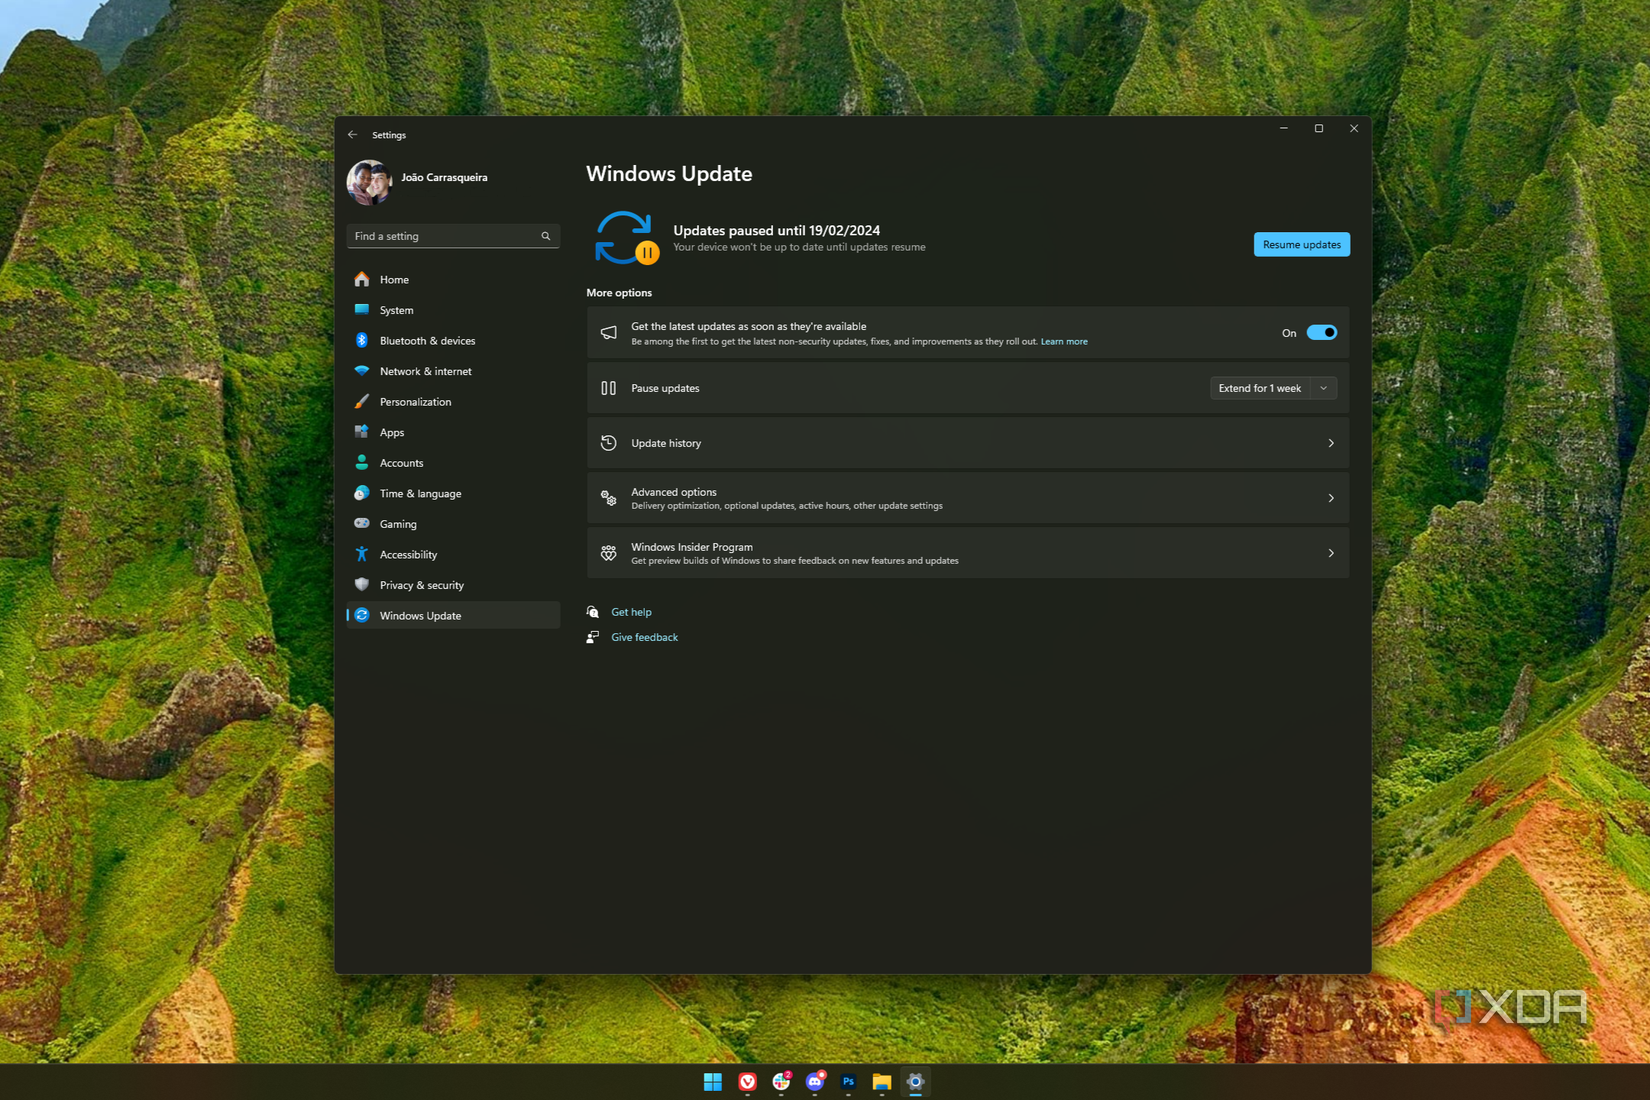1650x1100 pixels.
Task: Click the Privacy & security shield icon
Action: tap(362, 585)
